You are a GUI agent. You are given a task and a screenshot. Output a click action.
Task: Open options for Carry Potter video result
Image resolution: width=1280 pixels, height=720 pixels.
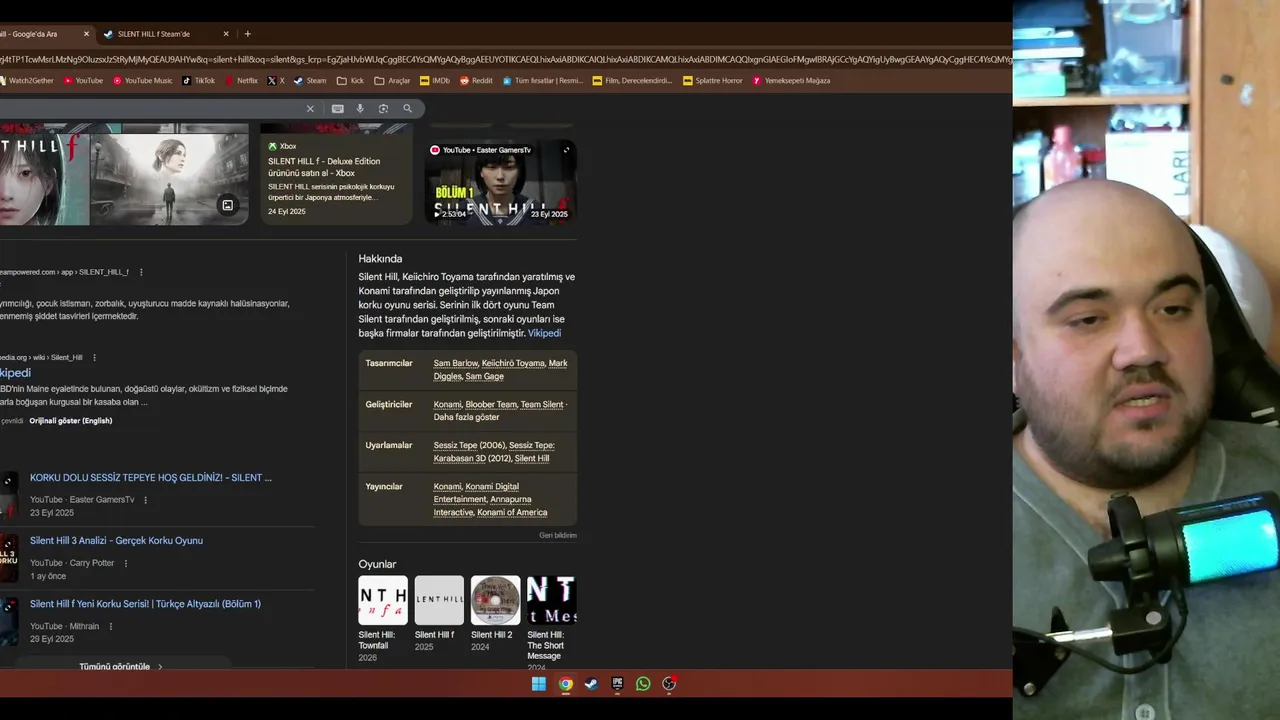tap(125, 563)
